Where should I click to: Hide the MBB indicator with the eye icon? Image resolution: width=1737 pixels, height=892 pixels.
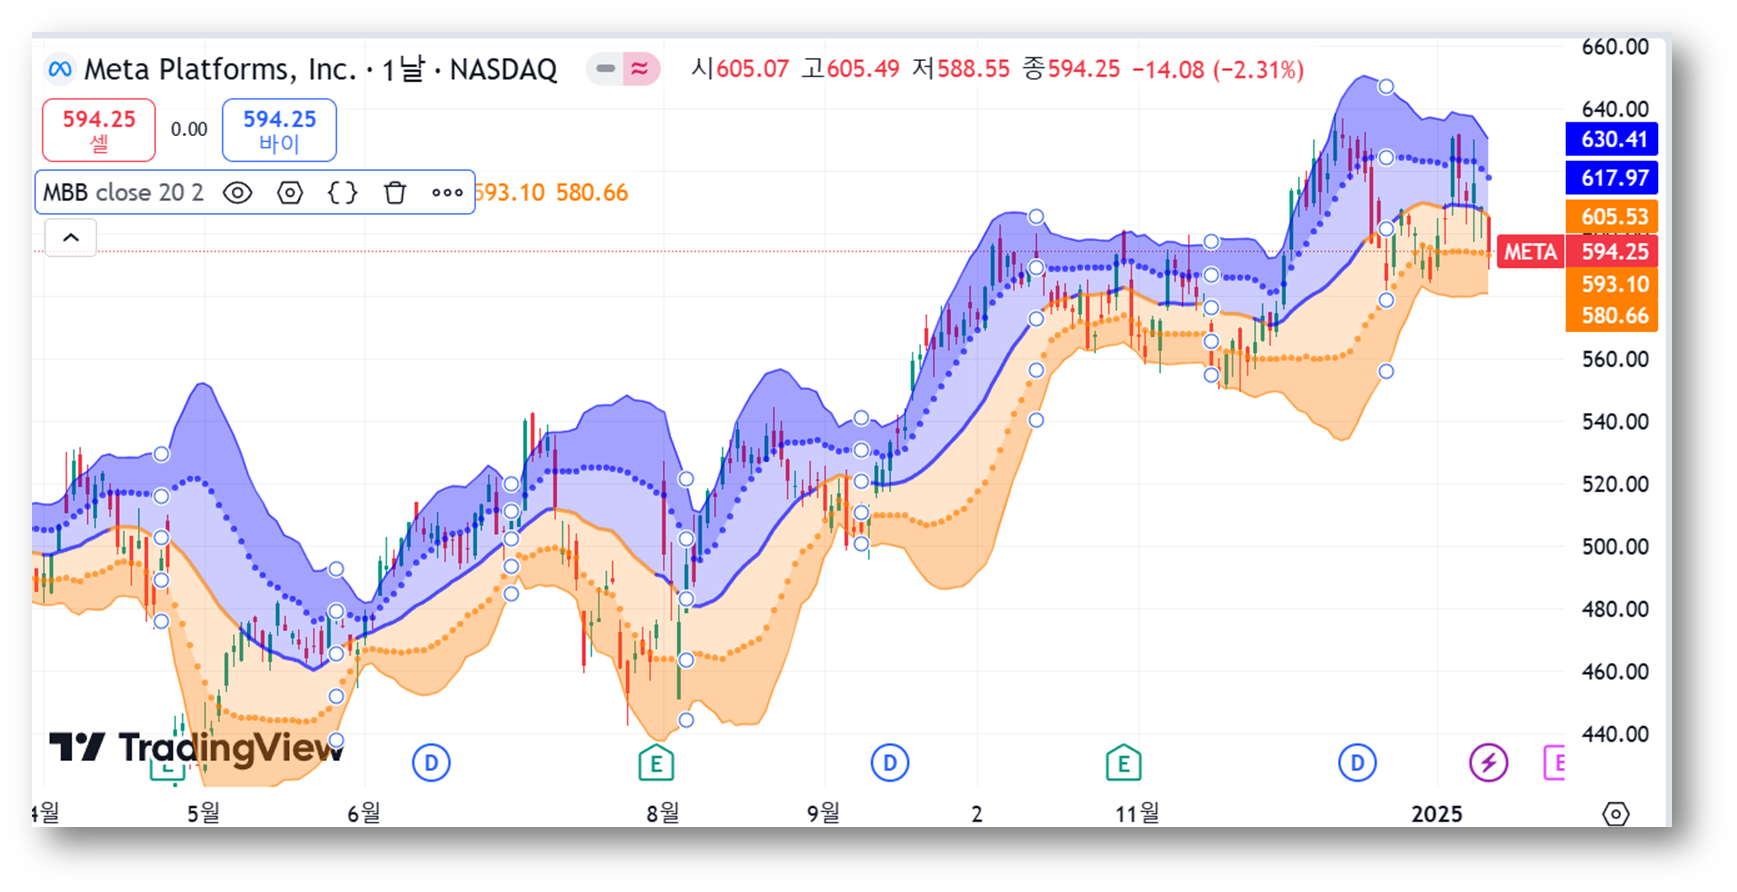[237, 192]
